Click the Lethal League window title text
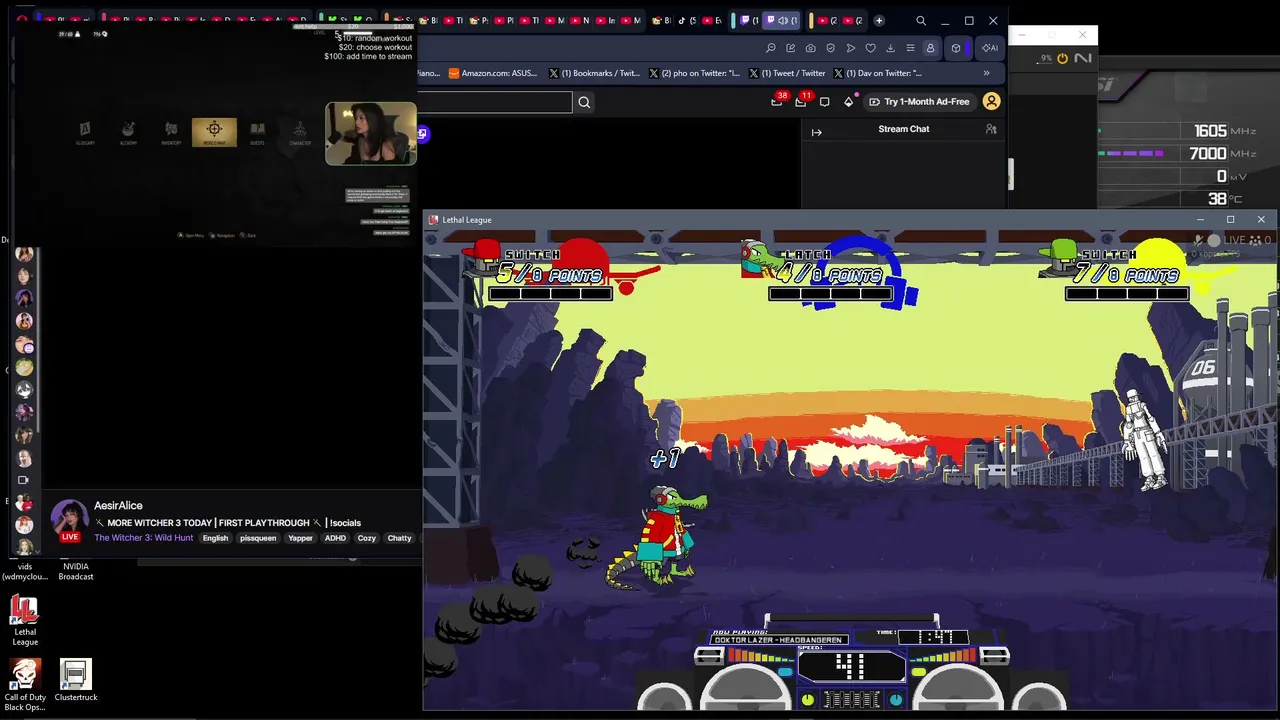This screenshot has height=720, width=1280. (467, 220)
